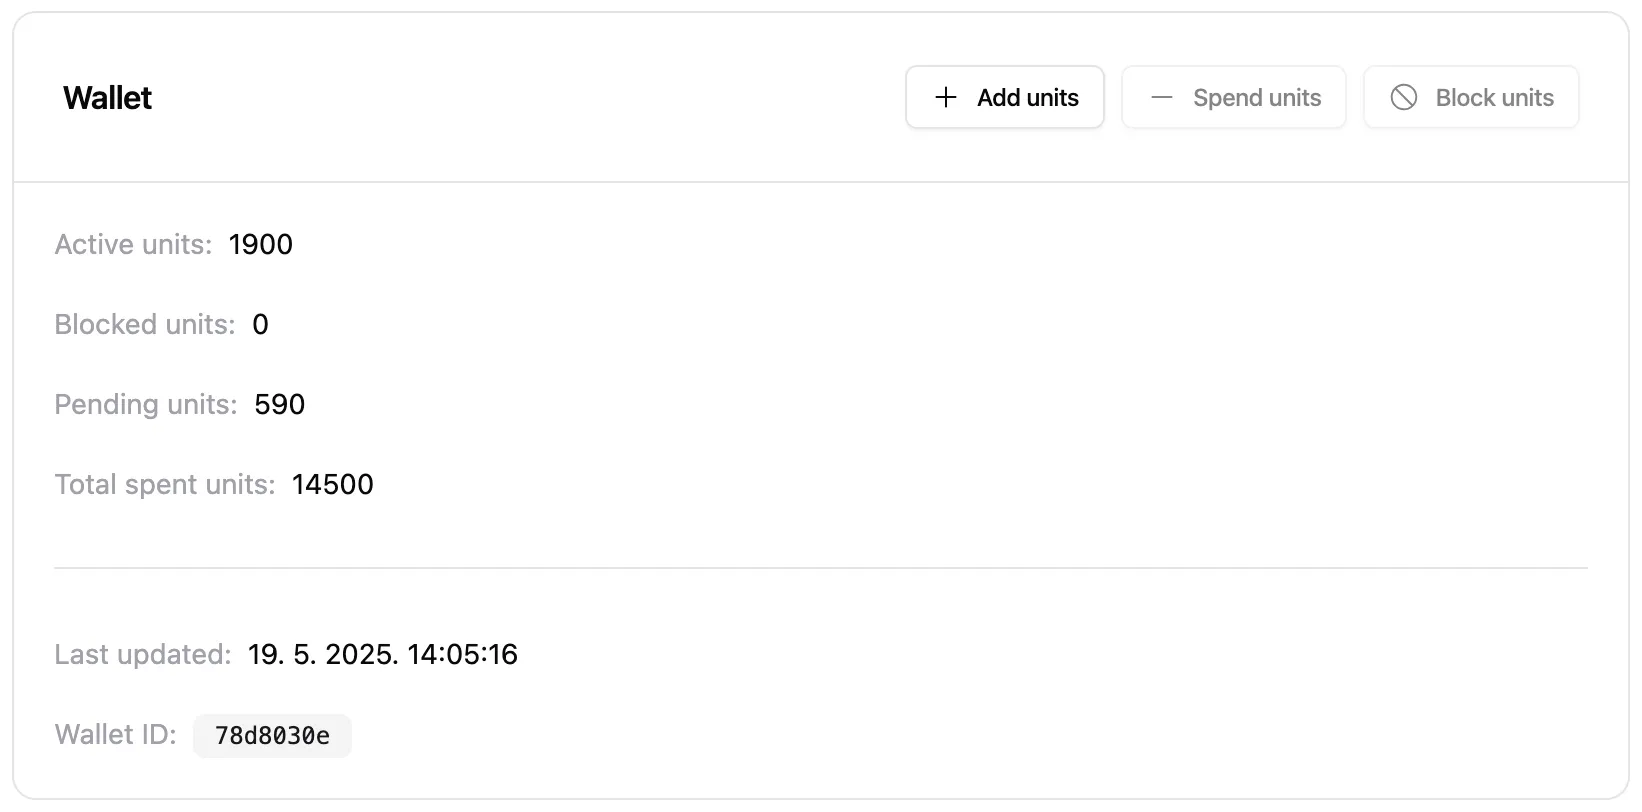Click the Wallet ID label
This screenshot has height=812, width=1642.
tap(115, 735)
